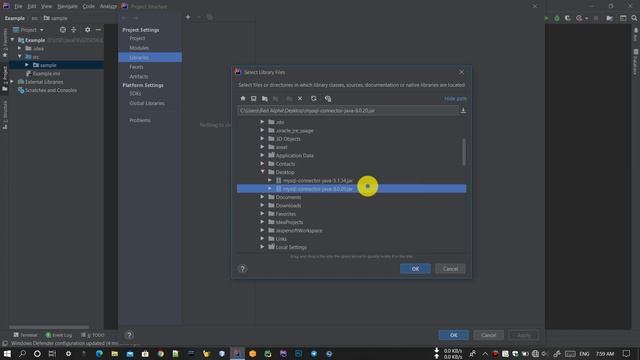The height and width of the screenshot is (360, 640).
Task: Open Problems in Project Structure
Action: 140,120
